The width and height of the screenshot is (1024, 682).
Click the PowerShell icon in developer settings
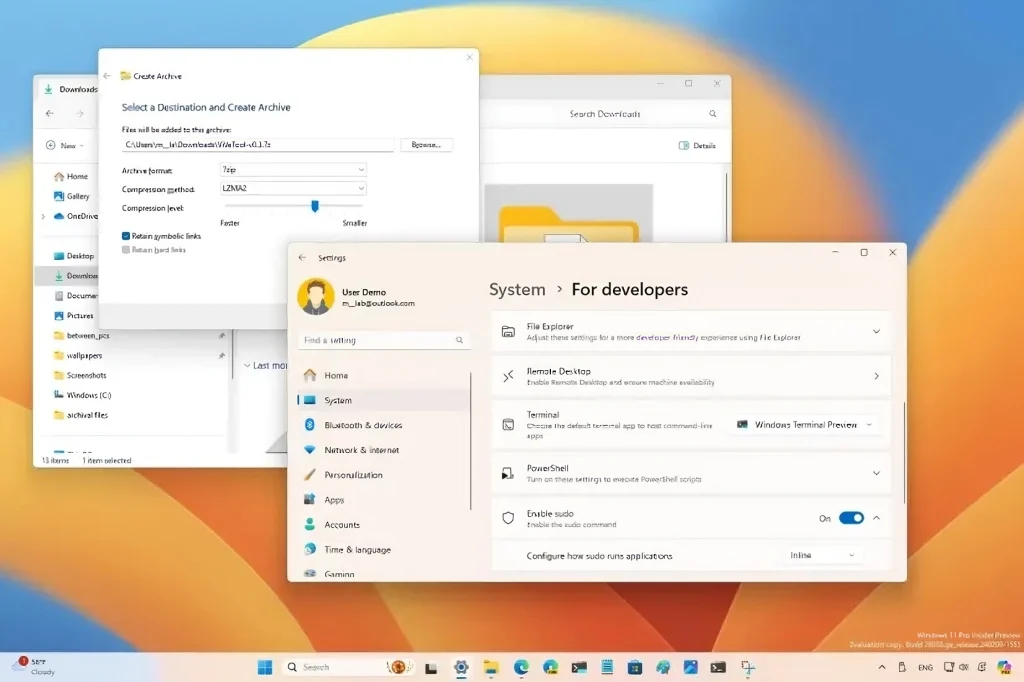510,473
